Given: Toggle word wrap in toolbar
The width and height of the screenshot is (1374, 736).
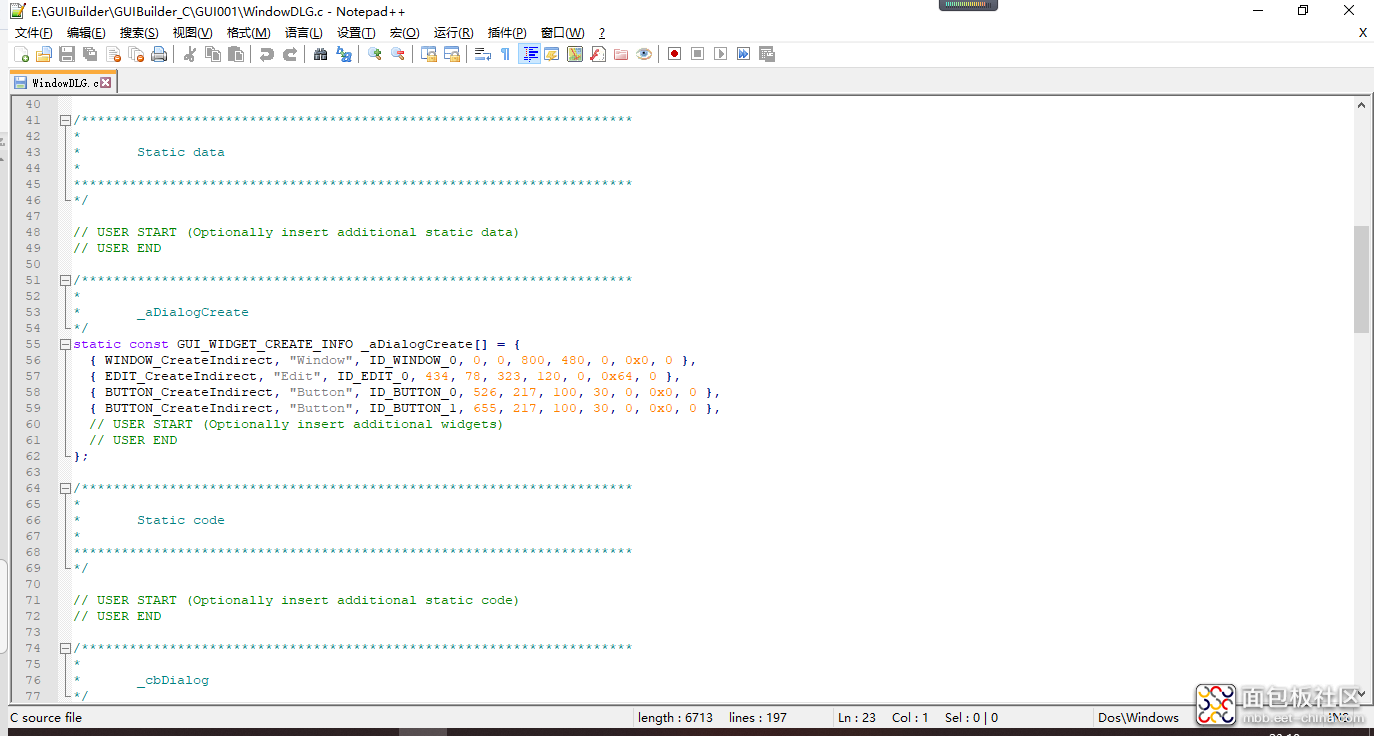Looking at the screenshot, I should point(482,54).
